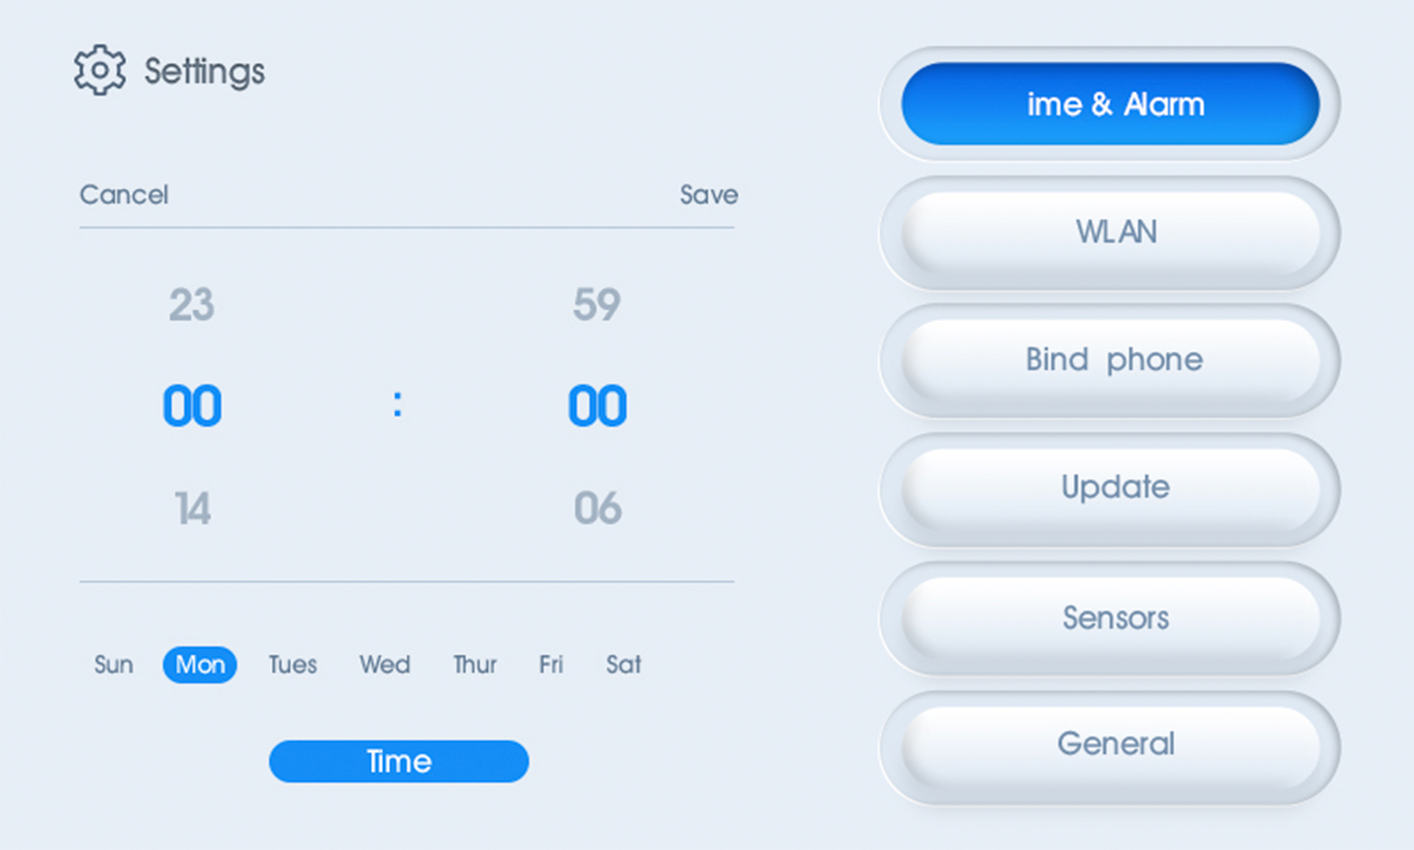
Task: Enable Thur in the day row
Action: pyautogui.click(x=474, y=665)
